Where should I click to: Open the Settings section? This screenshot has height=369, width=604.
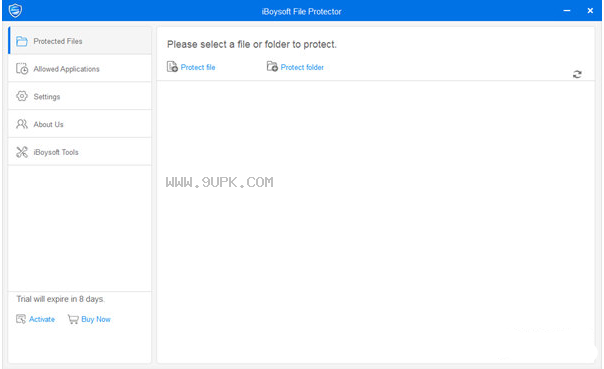click(x=80, y=96)
